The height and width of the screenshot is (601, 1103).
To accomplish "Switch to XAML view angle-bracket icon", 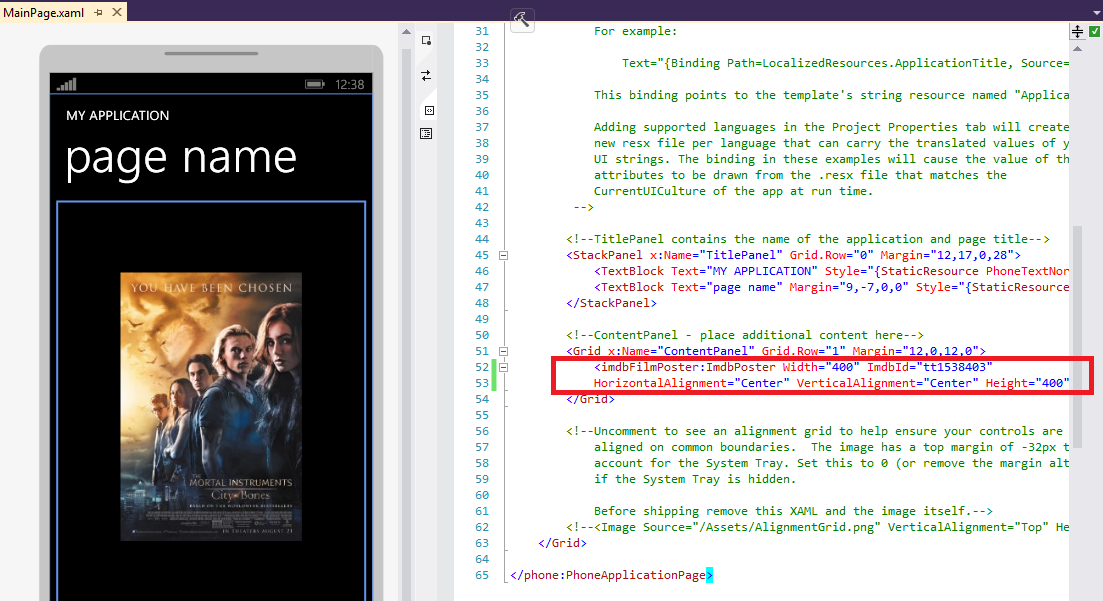I will click(x=428, y=110).
